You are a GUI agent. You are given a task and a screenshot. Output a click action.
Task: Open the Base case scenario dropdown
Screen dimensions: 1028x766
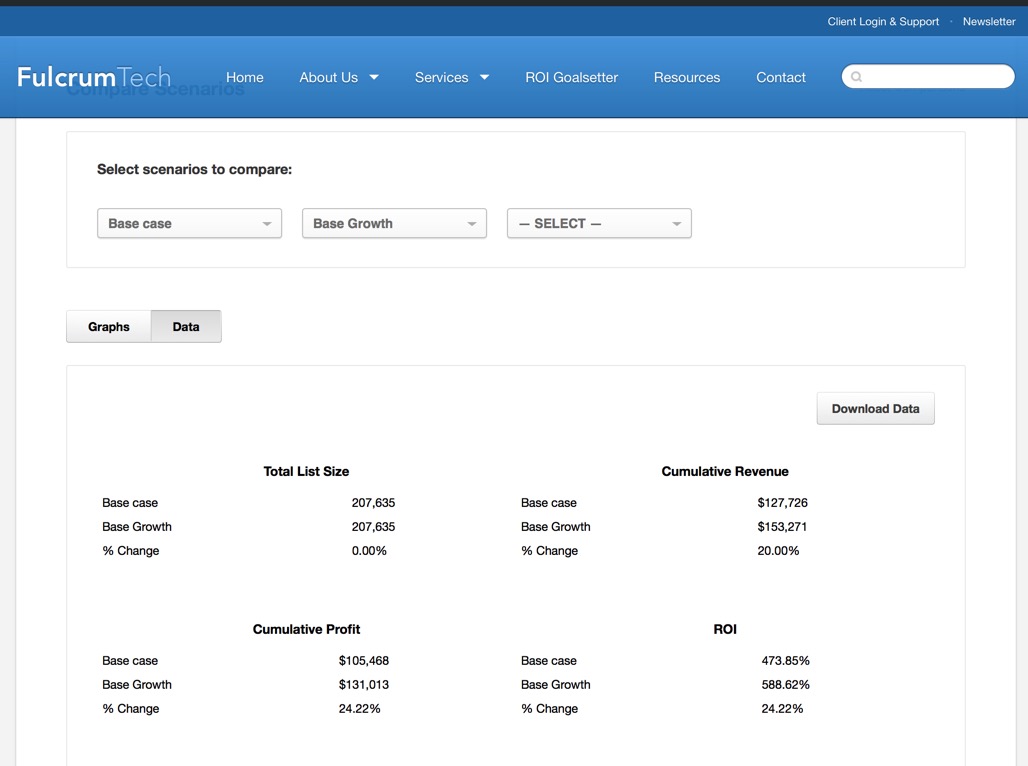click(x=188, y=223)
